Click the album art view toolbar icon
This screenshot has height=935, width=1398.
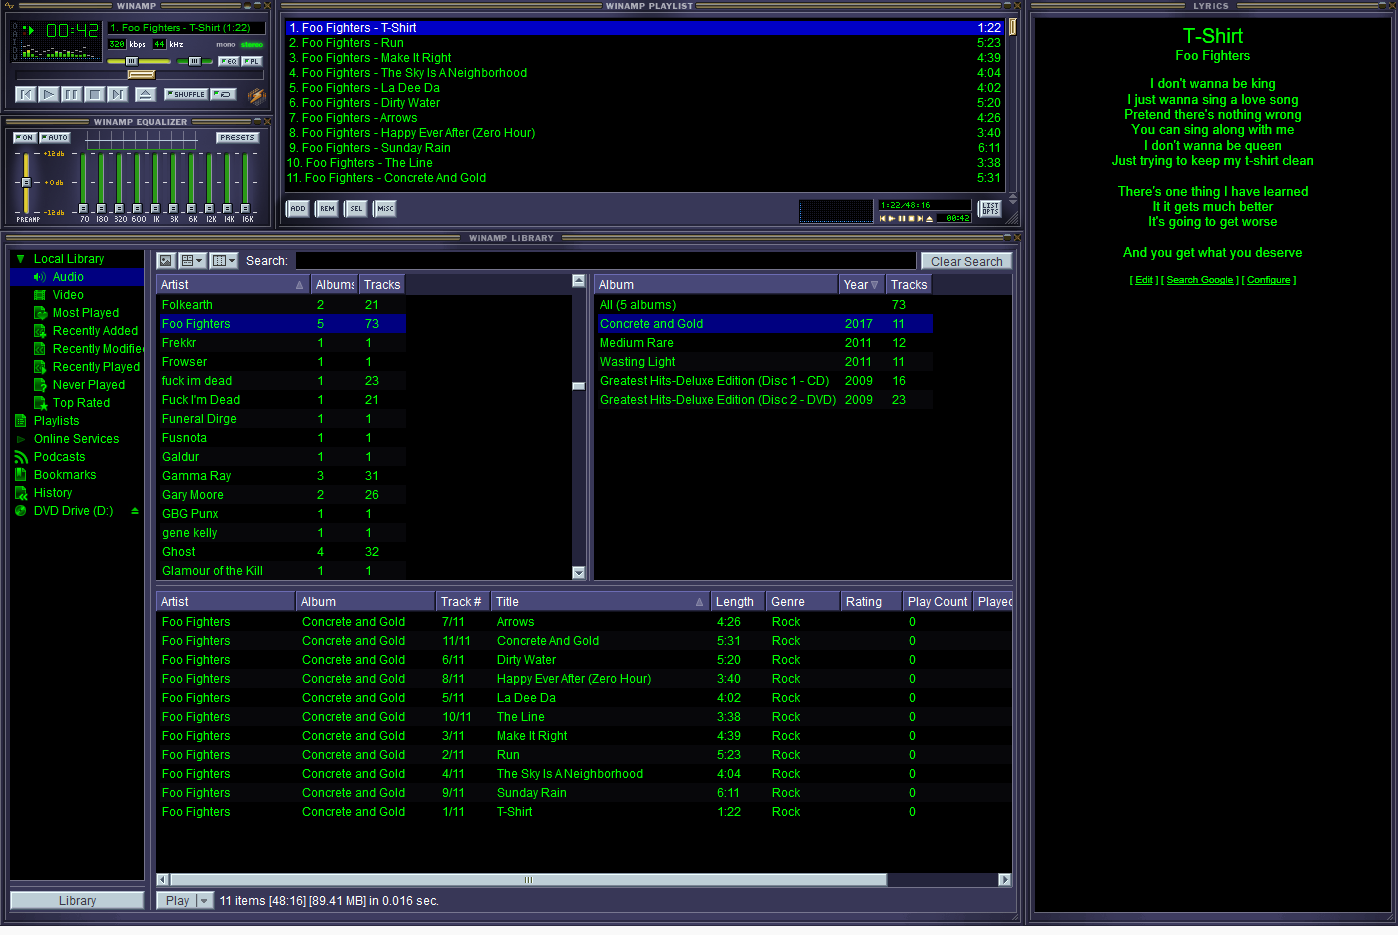[167, 260]
